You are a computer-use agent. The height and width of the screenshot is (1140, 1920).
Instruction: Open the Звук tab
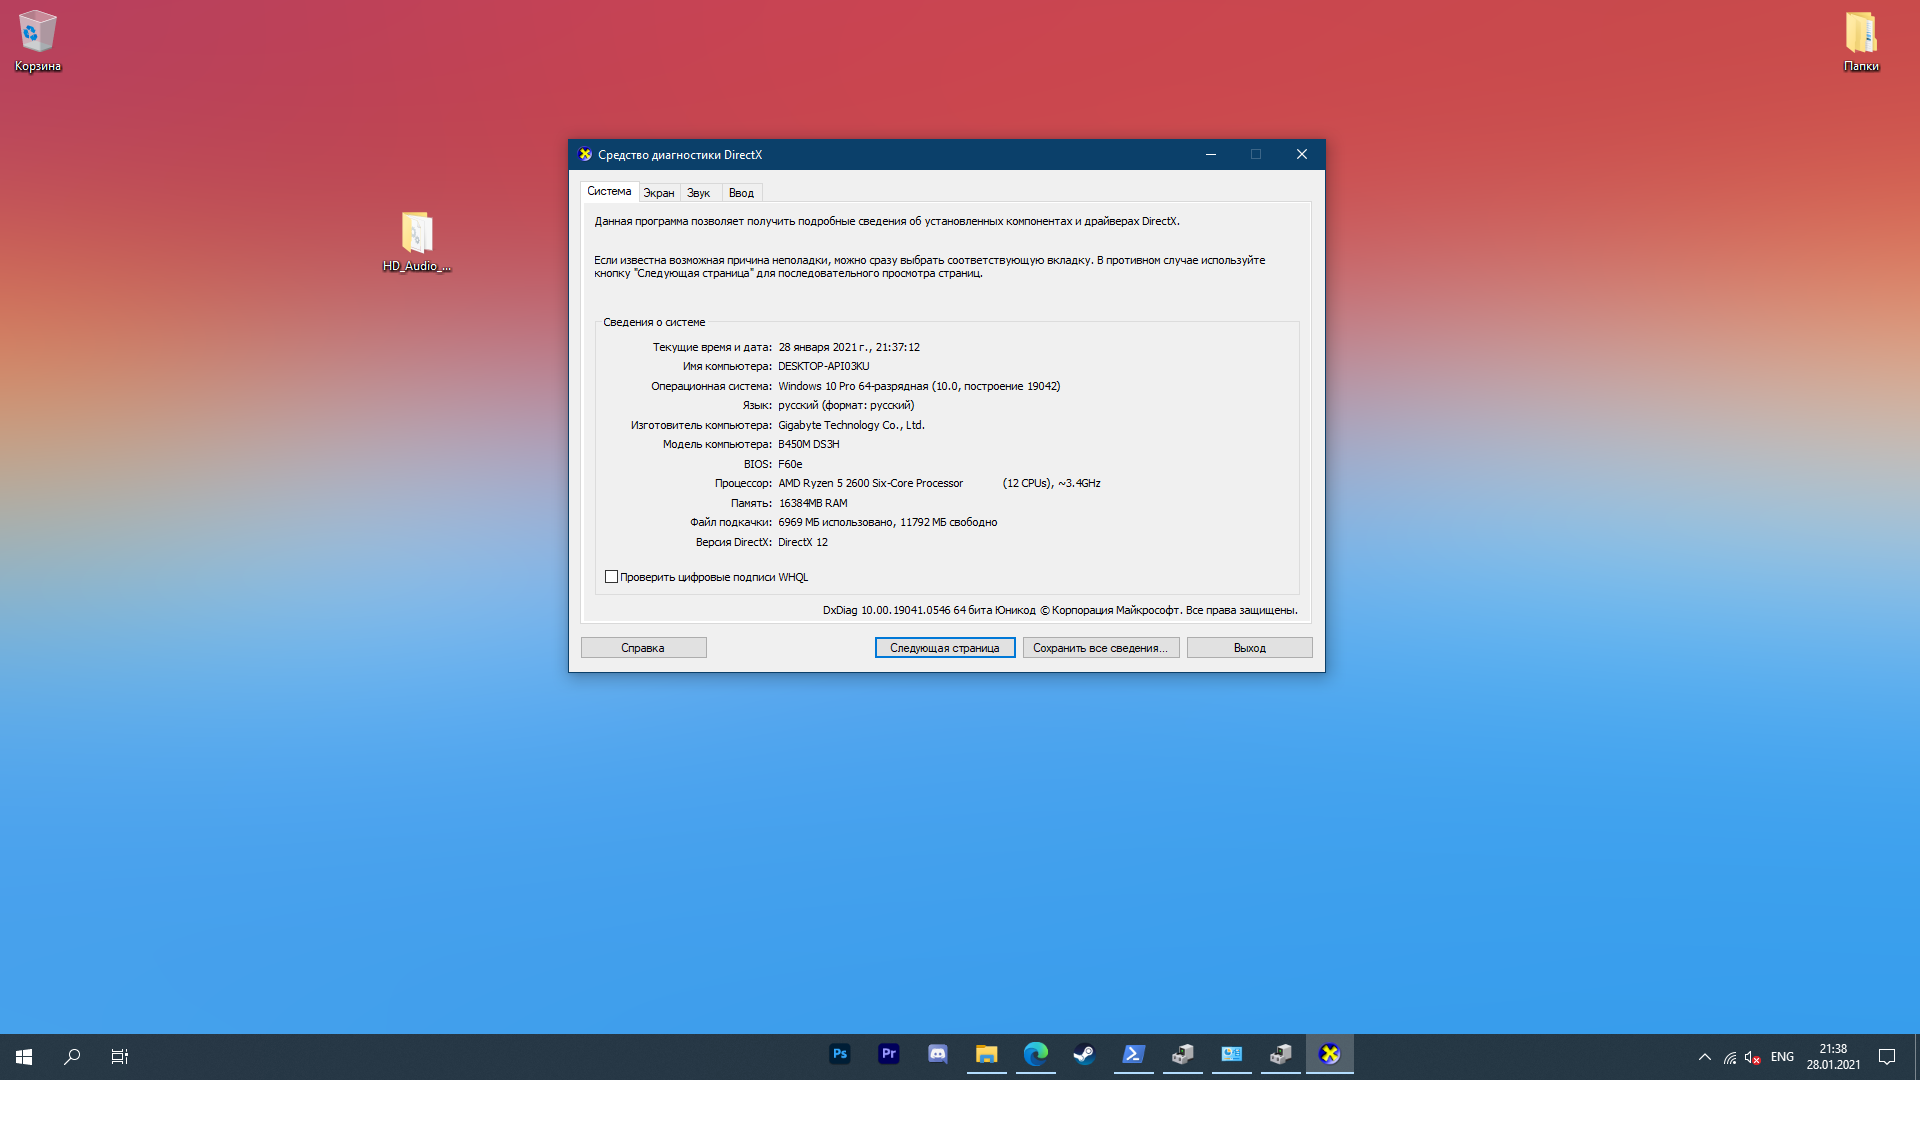699,193
